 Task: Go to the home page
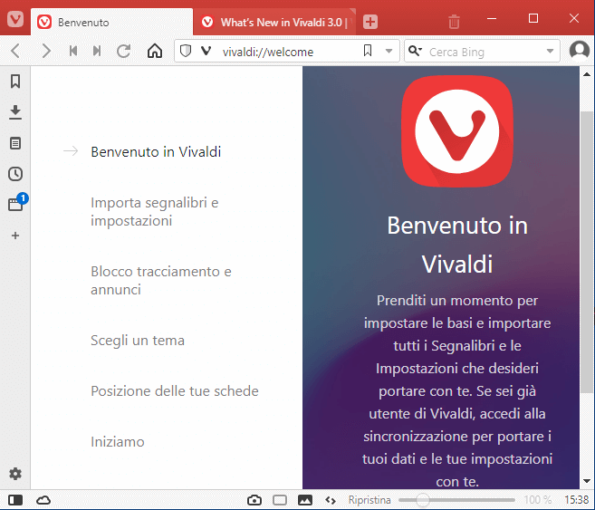[x=155, y=51]
